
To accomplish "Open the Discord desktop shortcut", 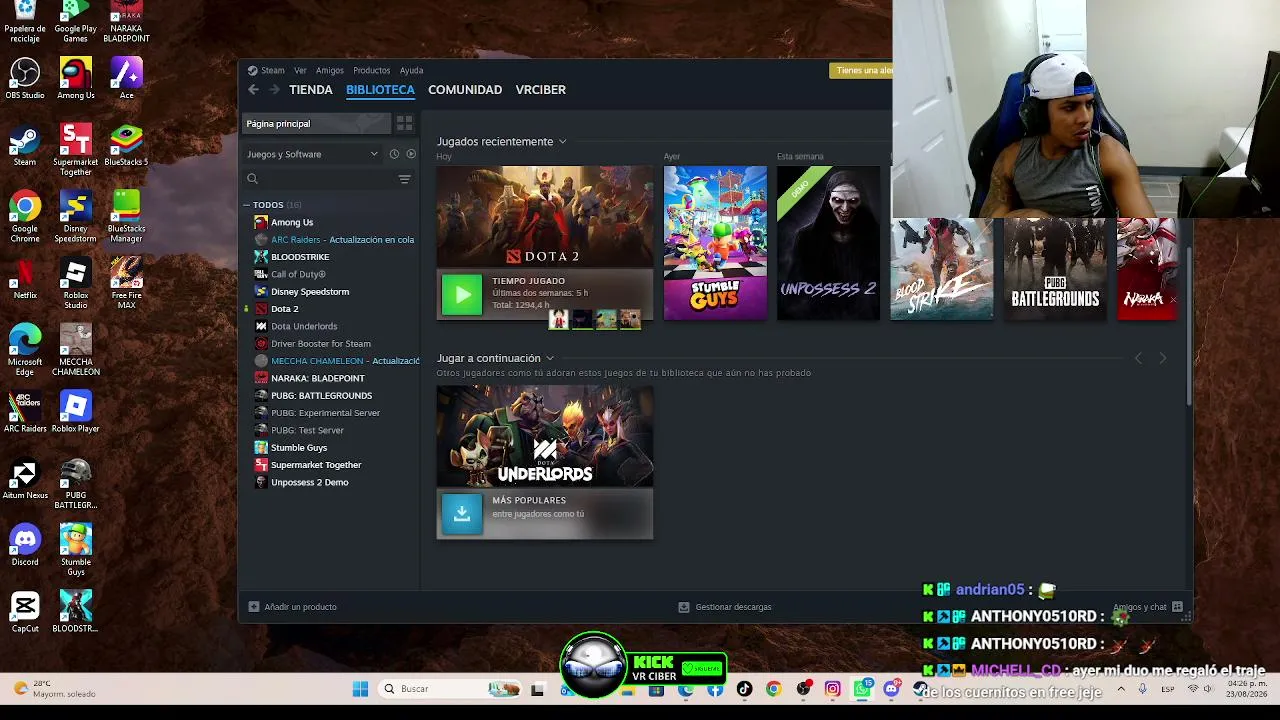I will pyautogui.click(x=25, y=545).
